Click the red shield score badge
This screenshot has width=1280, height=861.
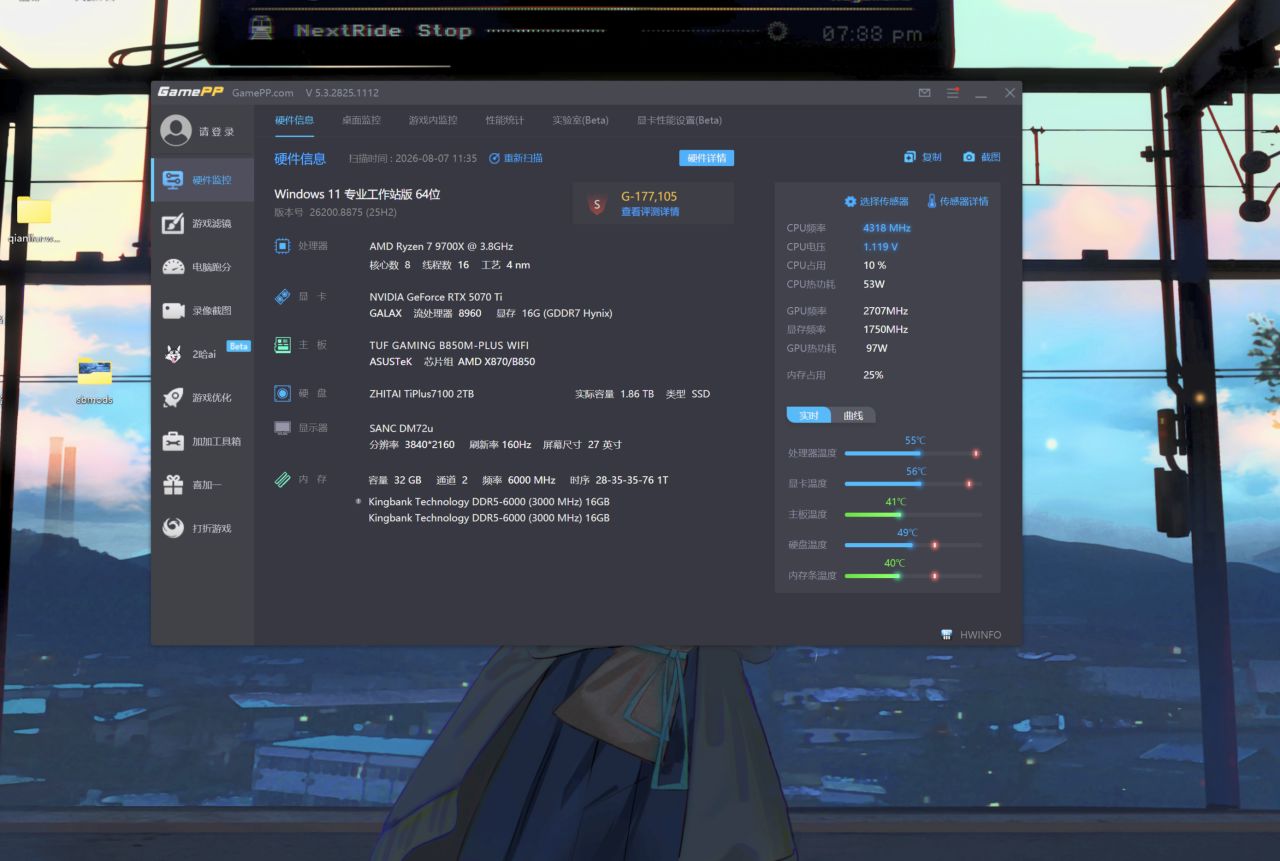click(597, 204)
